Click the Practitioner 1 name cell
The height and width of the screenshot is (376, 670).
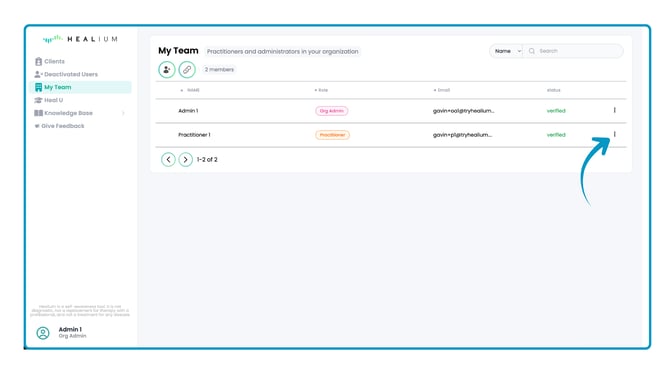pyautogui.click(x=194, y=135)
